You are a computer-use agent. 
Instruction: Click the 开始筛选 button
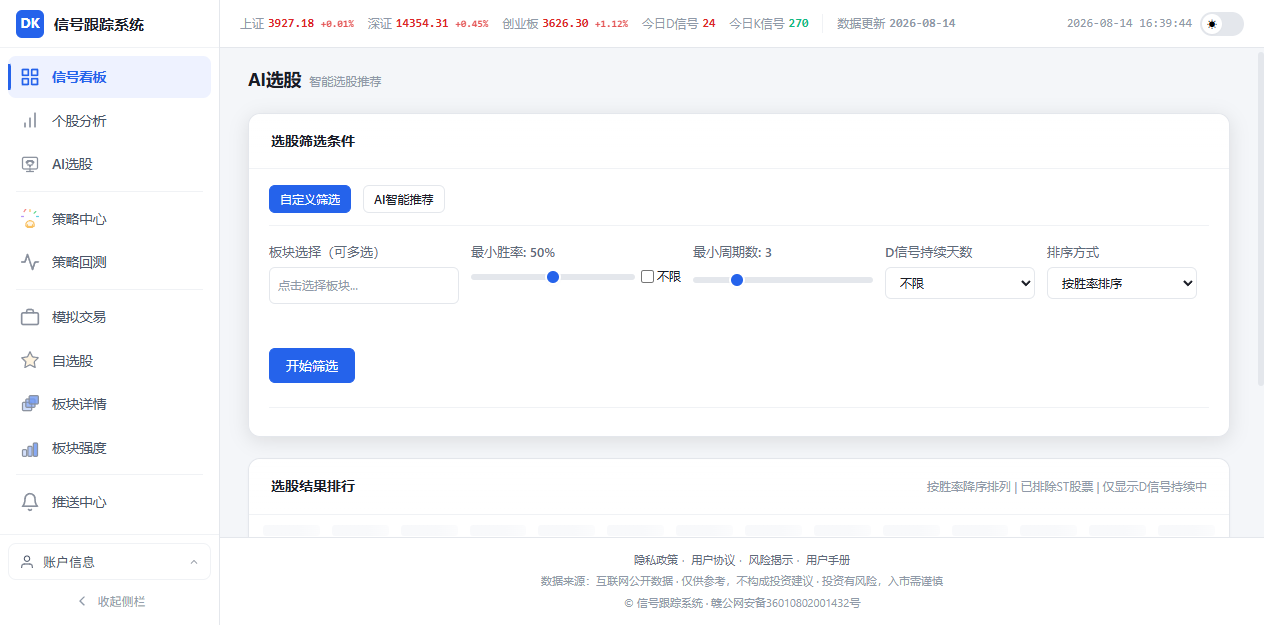pos(312,366)
